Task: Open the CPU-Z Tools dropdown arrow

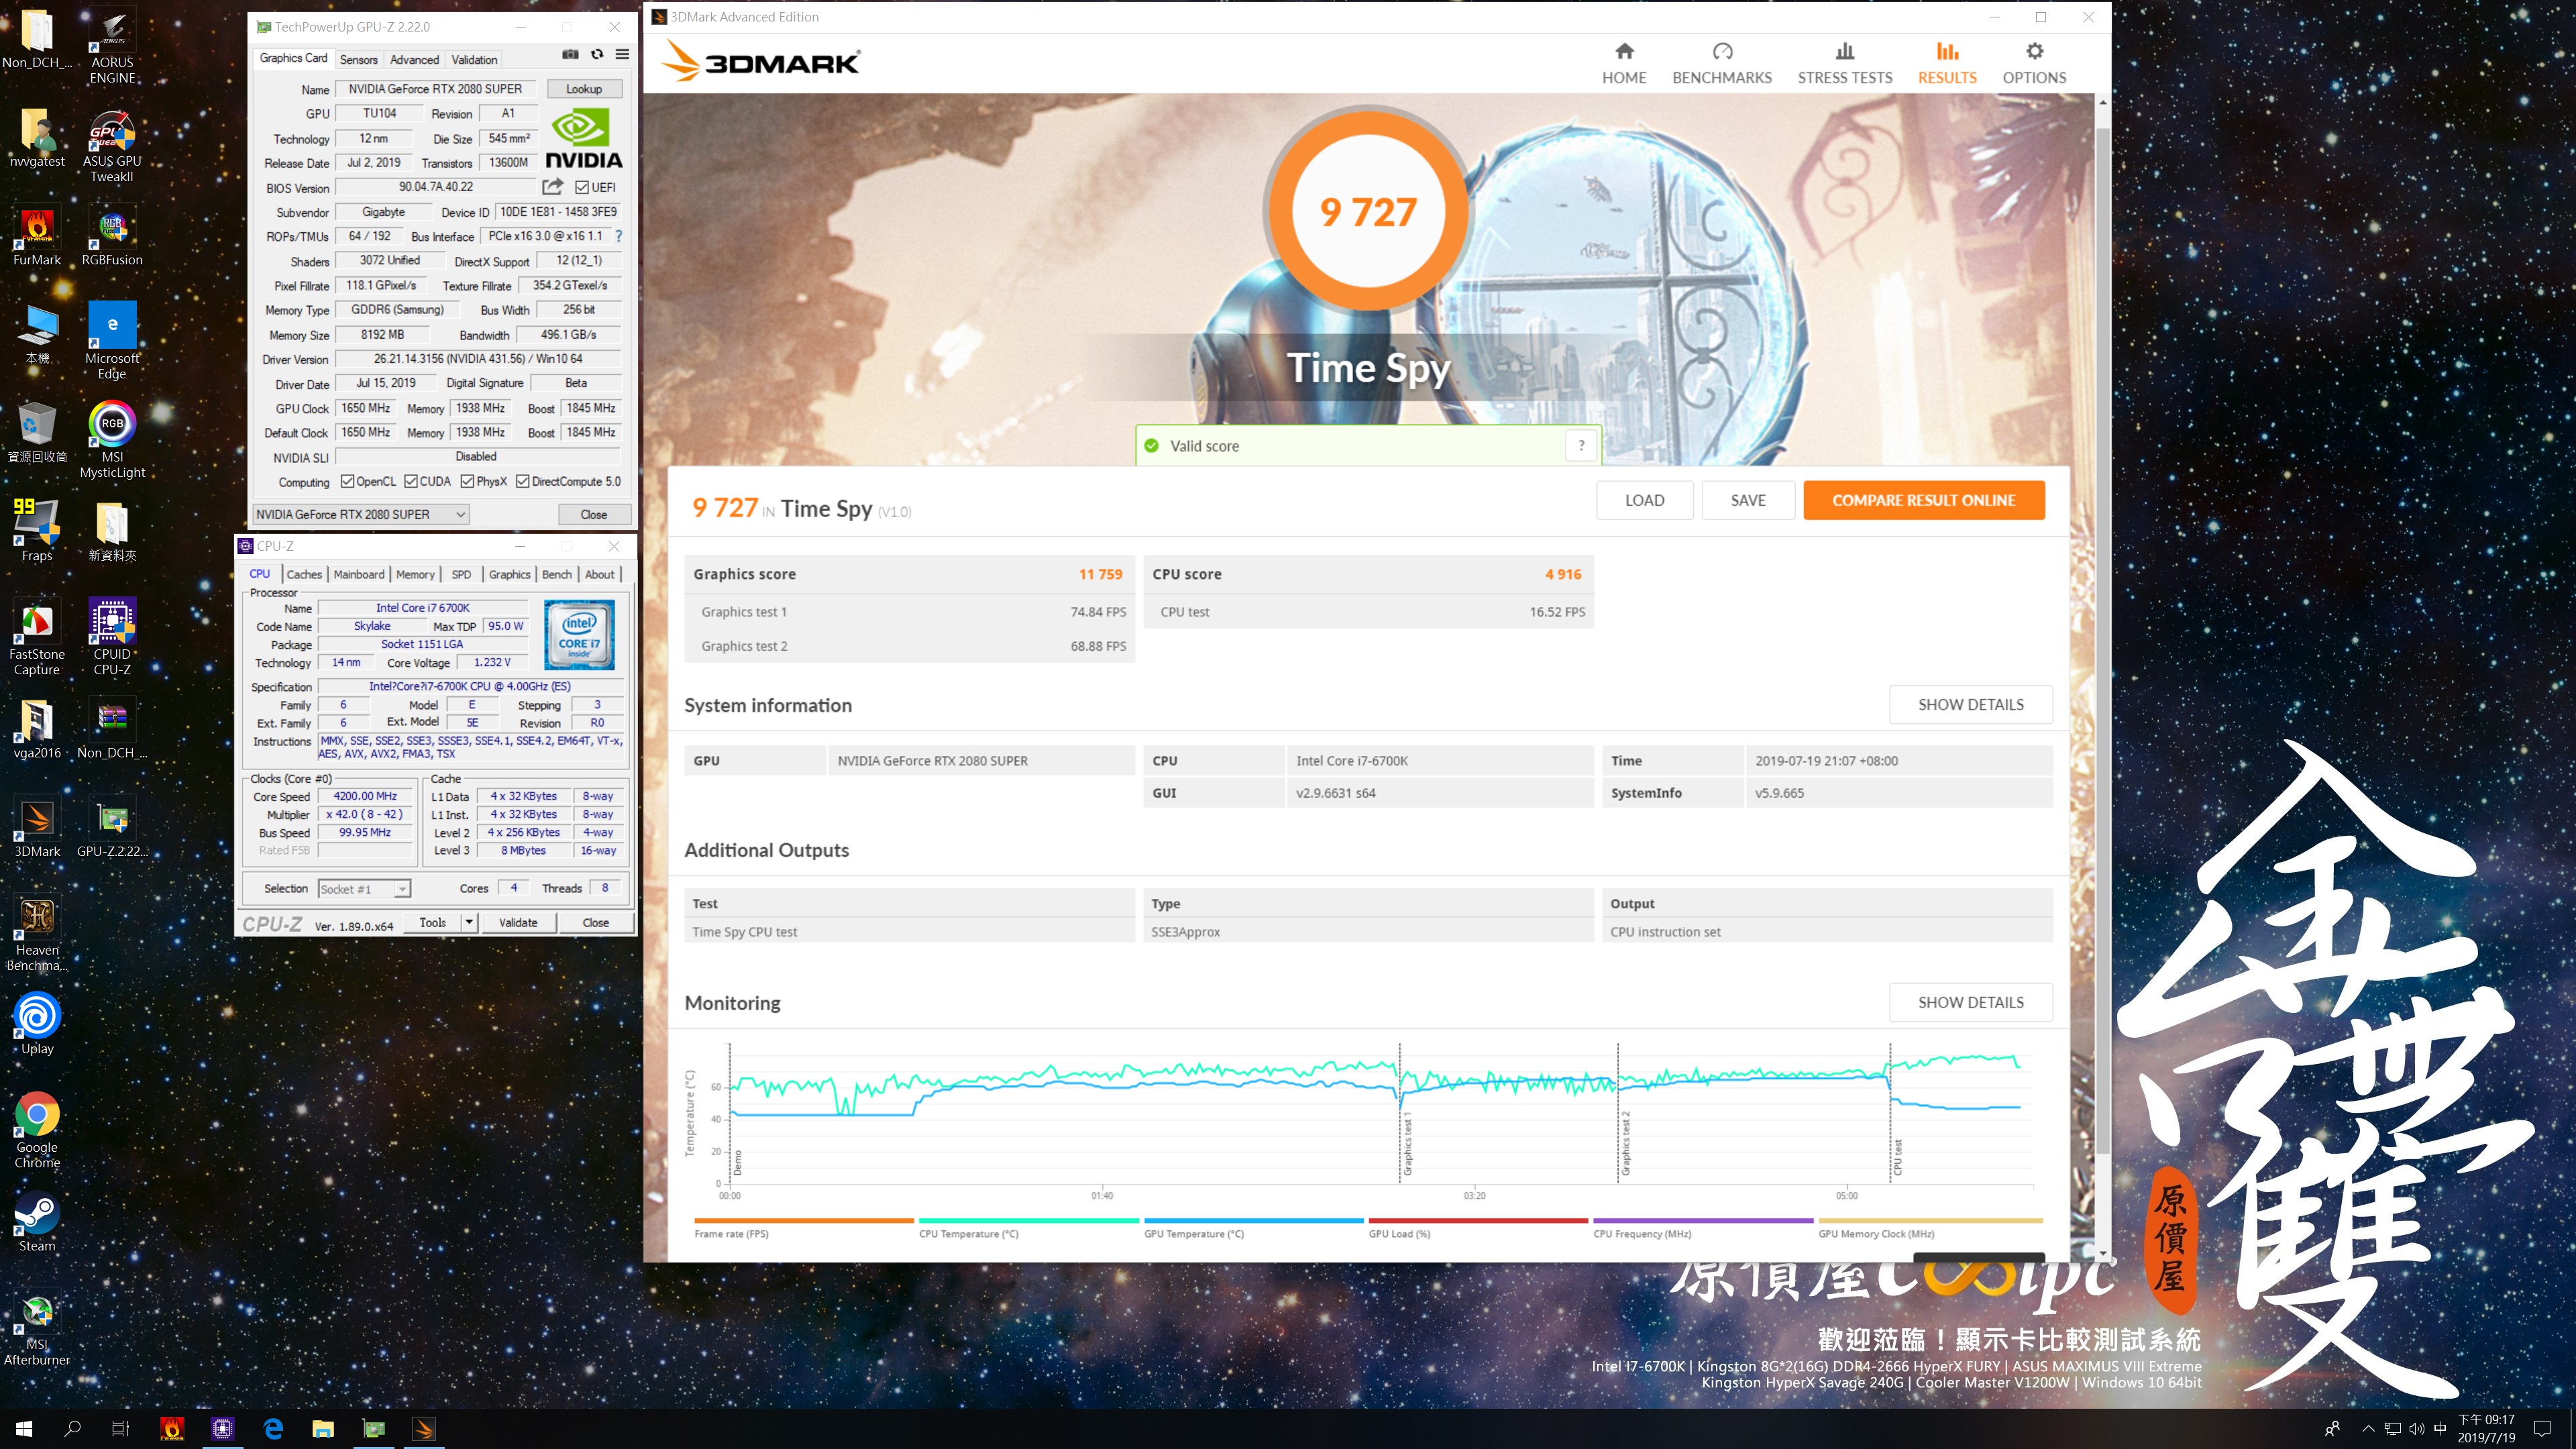Action: click(469, 922)
